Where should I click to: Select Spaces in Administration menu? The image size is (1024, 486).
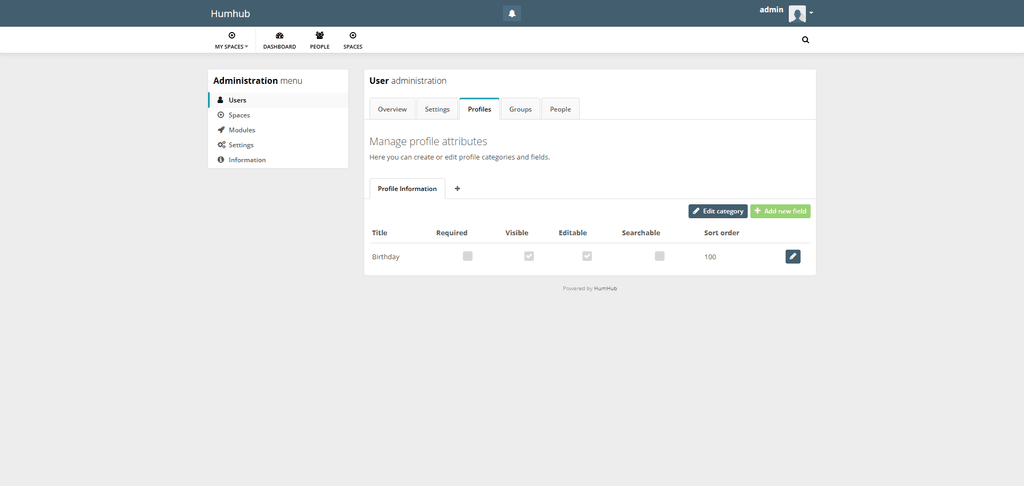click(278, 115)
